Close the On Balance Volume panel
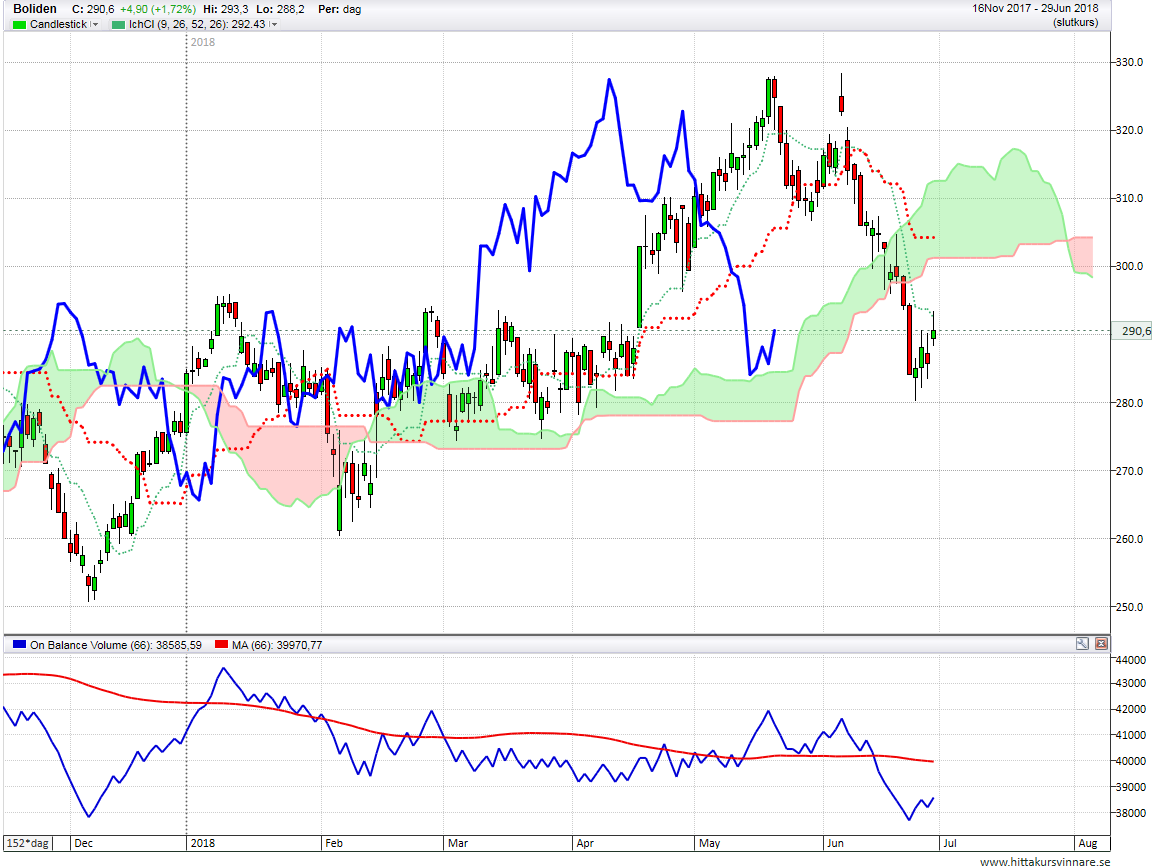Image resolution: width=1155 pixels, height=867 pixels. tap(1101, 644)
